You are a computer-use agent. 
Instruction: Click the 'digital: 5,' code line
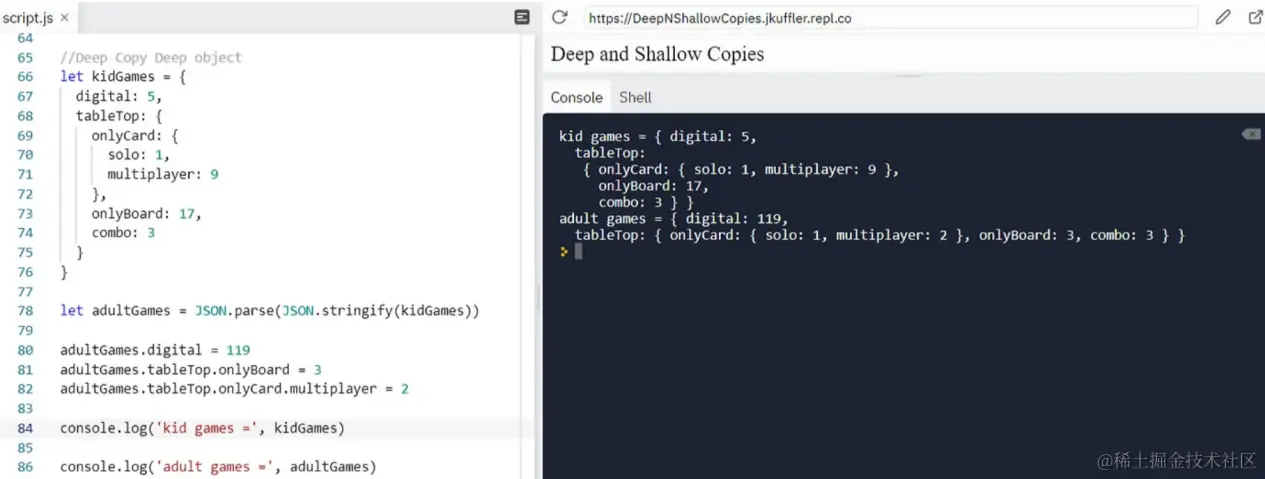[119, 96]
